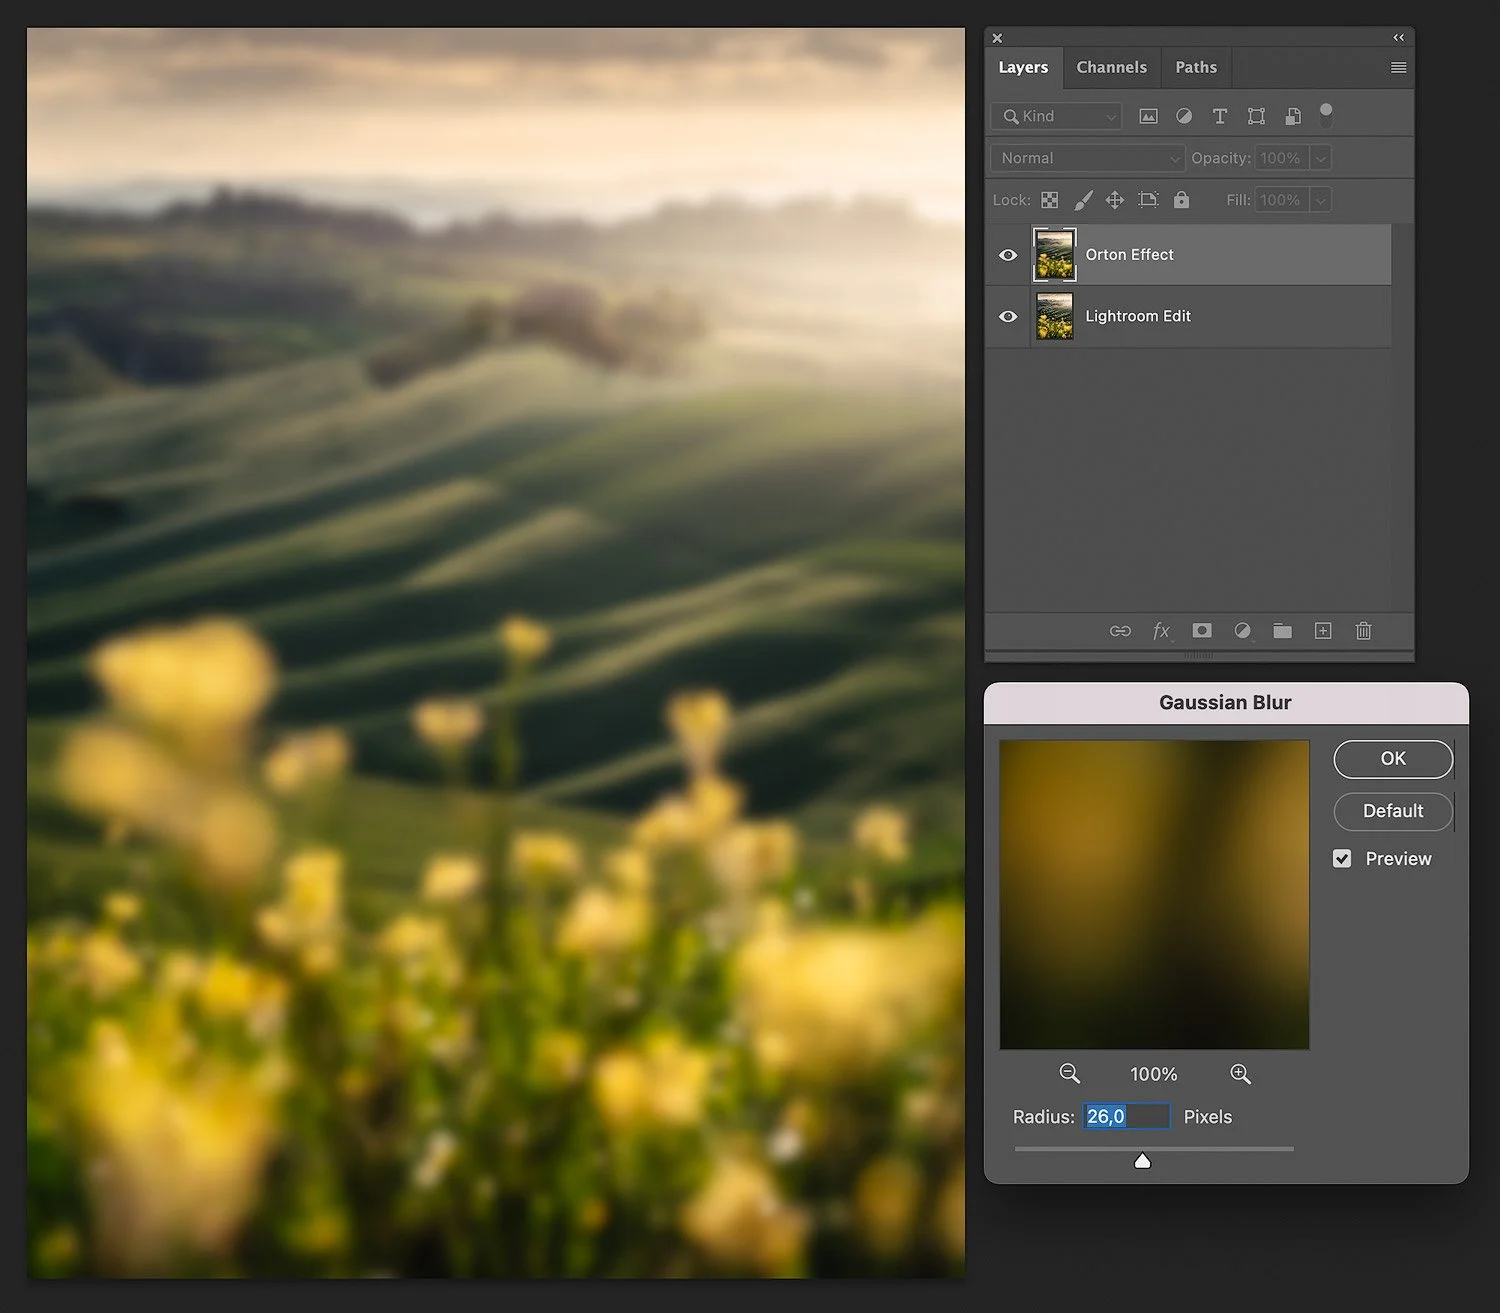The image size is (1500, 1313).
Task: Disable the Gaussian Blur Preview checkbox
Action: (1342, 858)
